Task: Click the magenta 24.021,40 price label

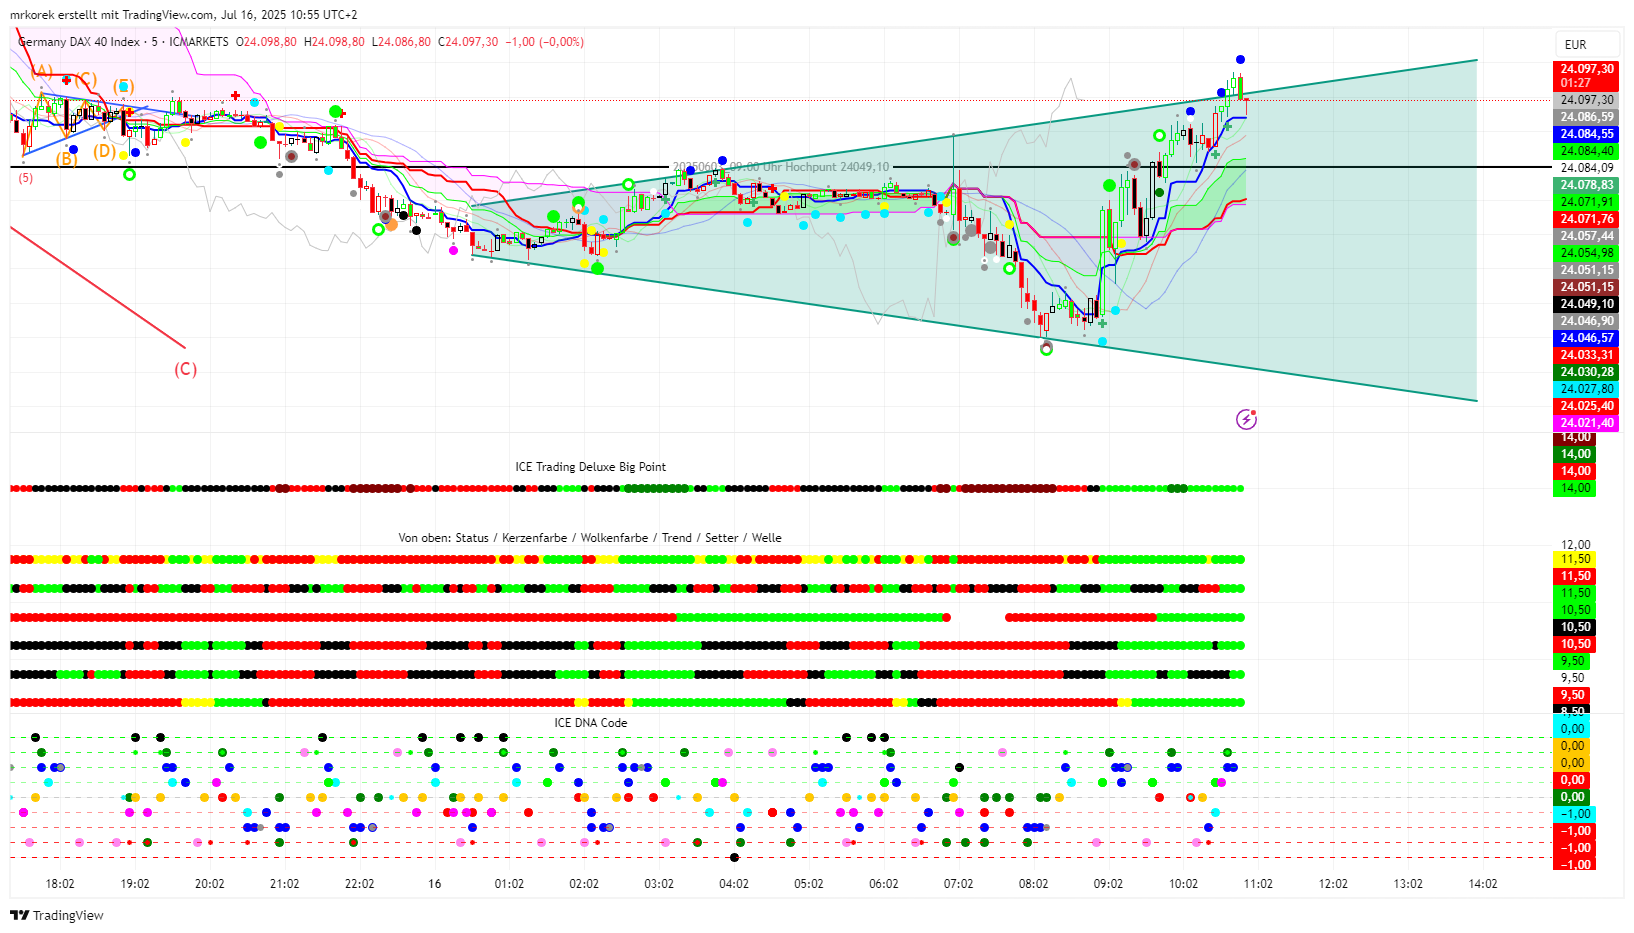Action: point(1586,423)
